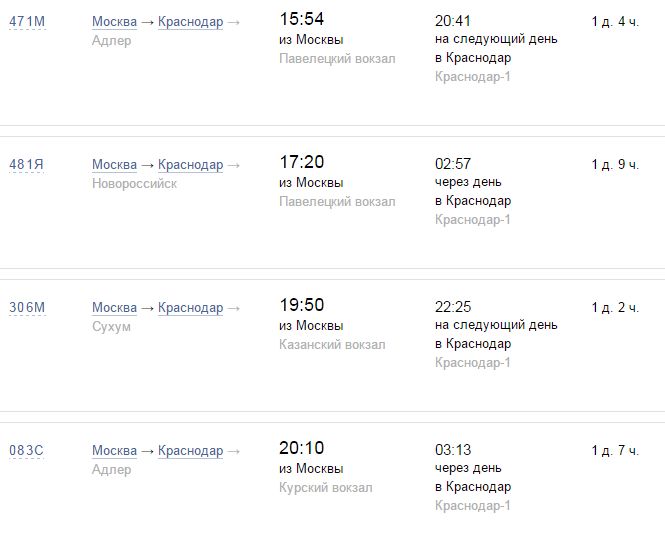This screenshot has height=541, width=665.
Task: Click the Курский вокзал station label
Action: click(326, 488)
